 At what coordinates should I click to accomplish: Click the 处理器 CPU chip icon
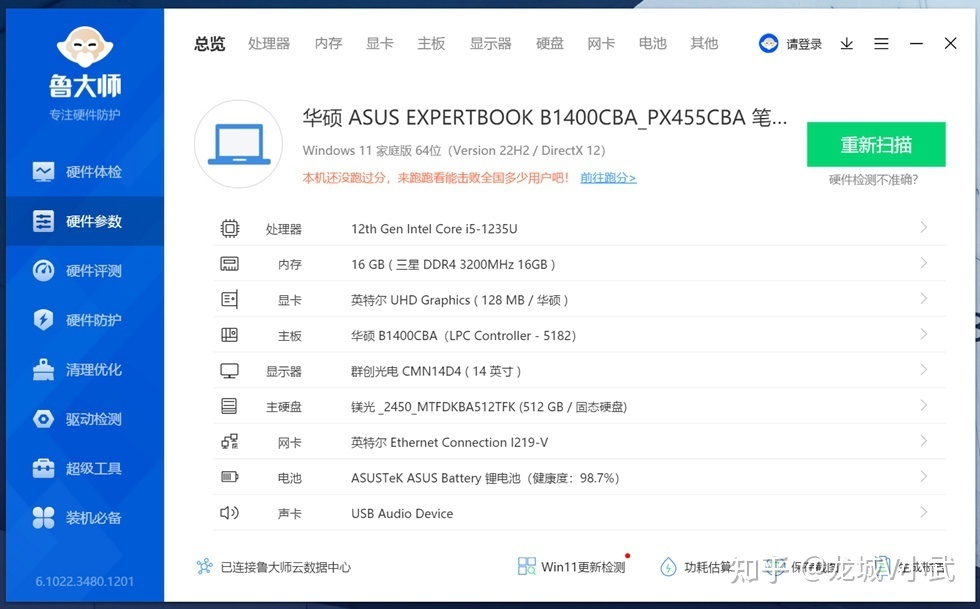tap(229, 228)
